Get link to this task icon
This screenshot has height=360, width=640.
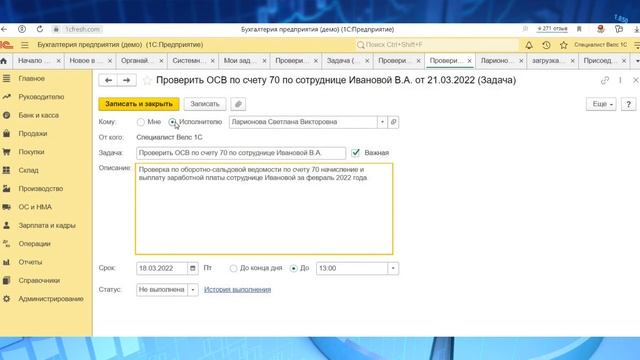pyautogui.click(x=605, y=80)
